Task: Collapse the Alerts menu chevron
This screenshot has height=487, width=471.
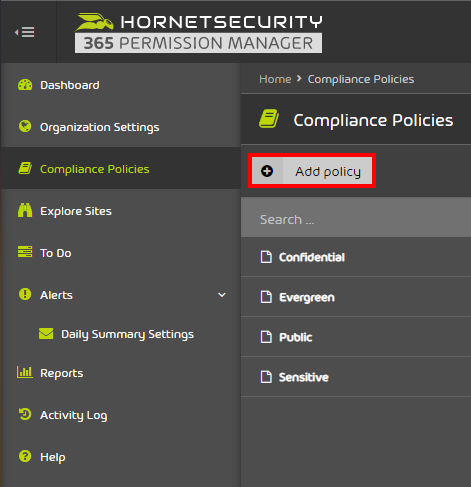Action: 222,295
